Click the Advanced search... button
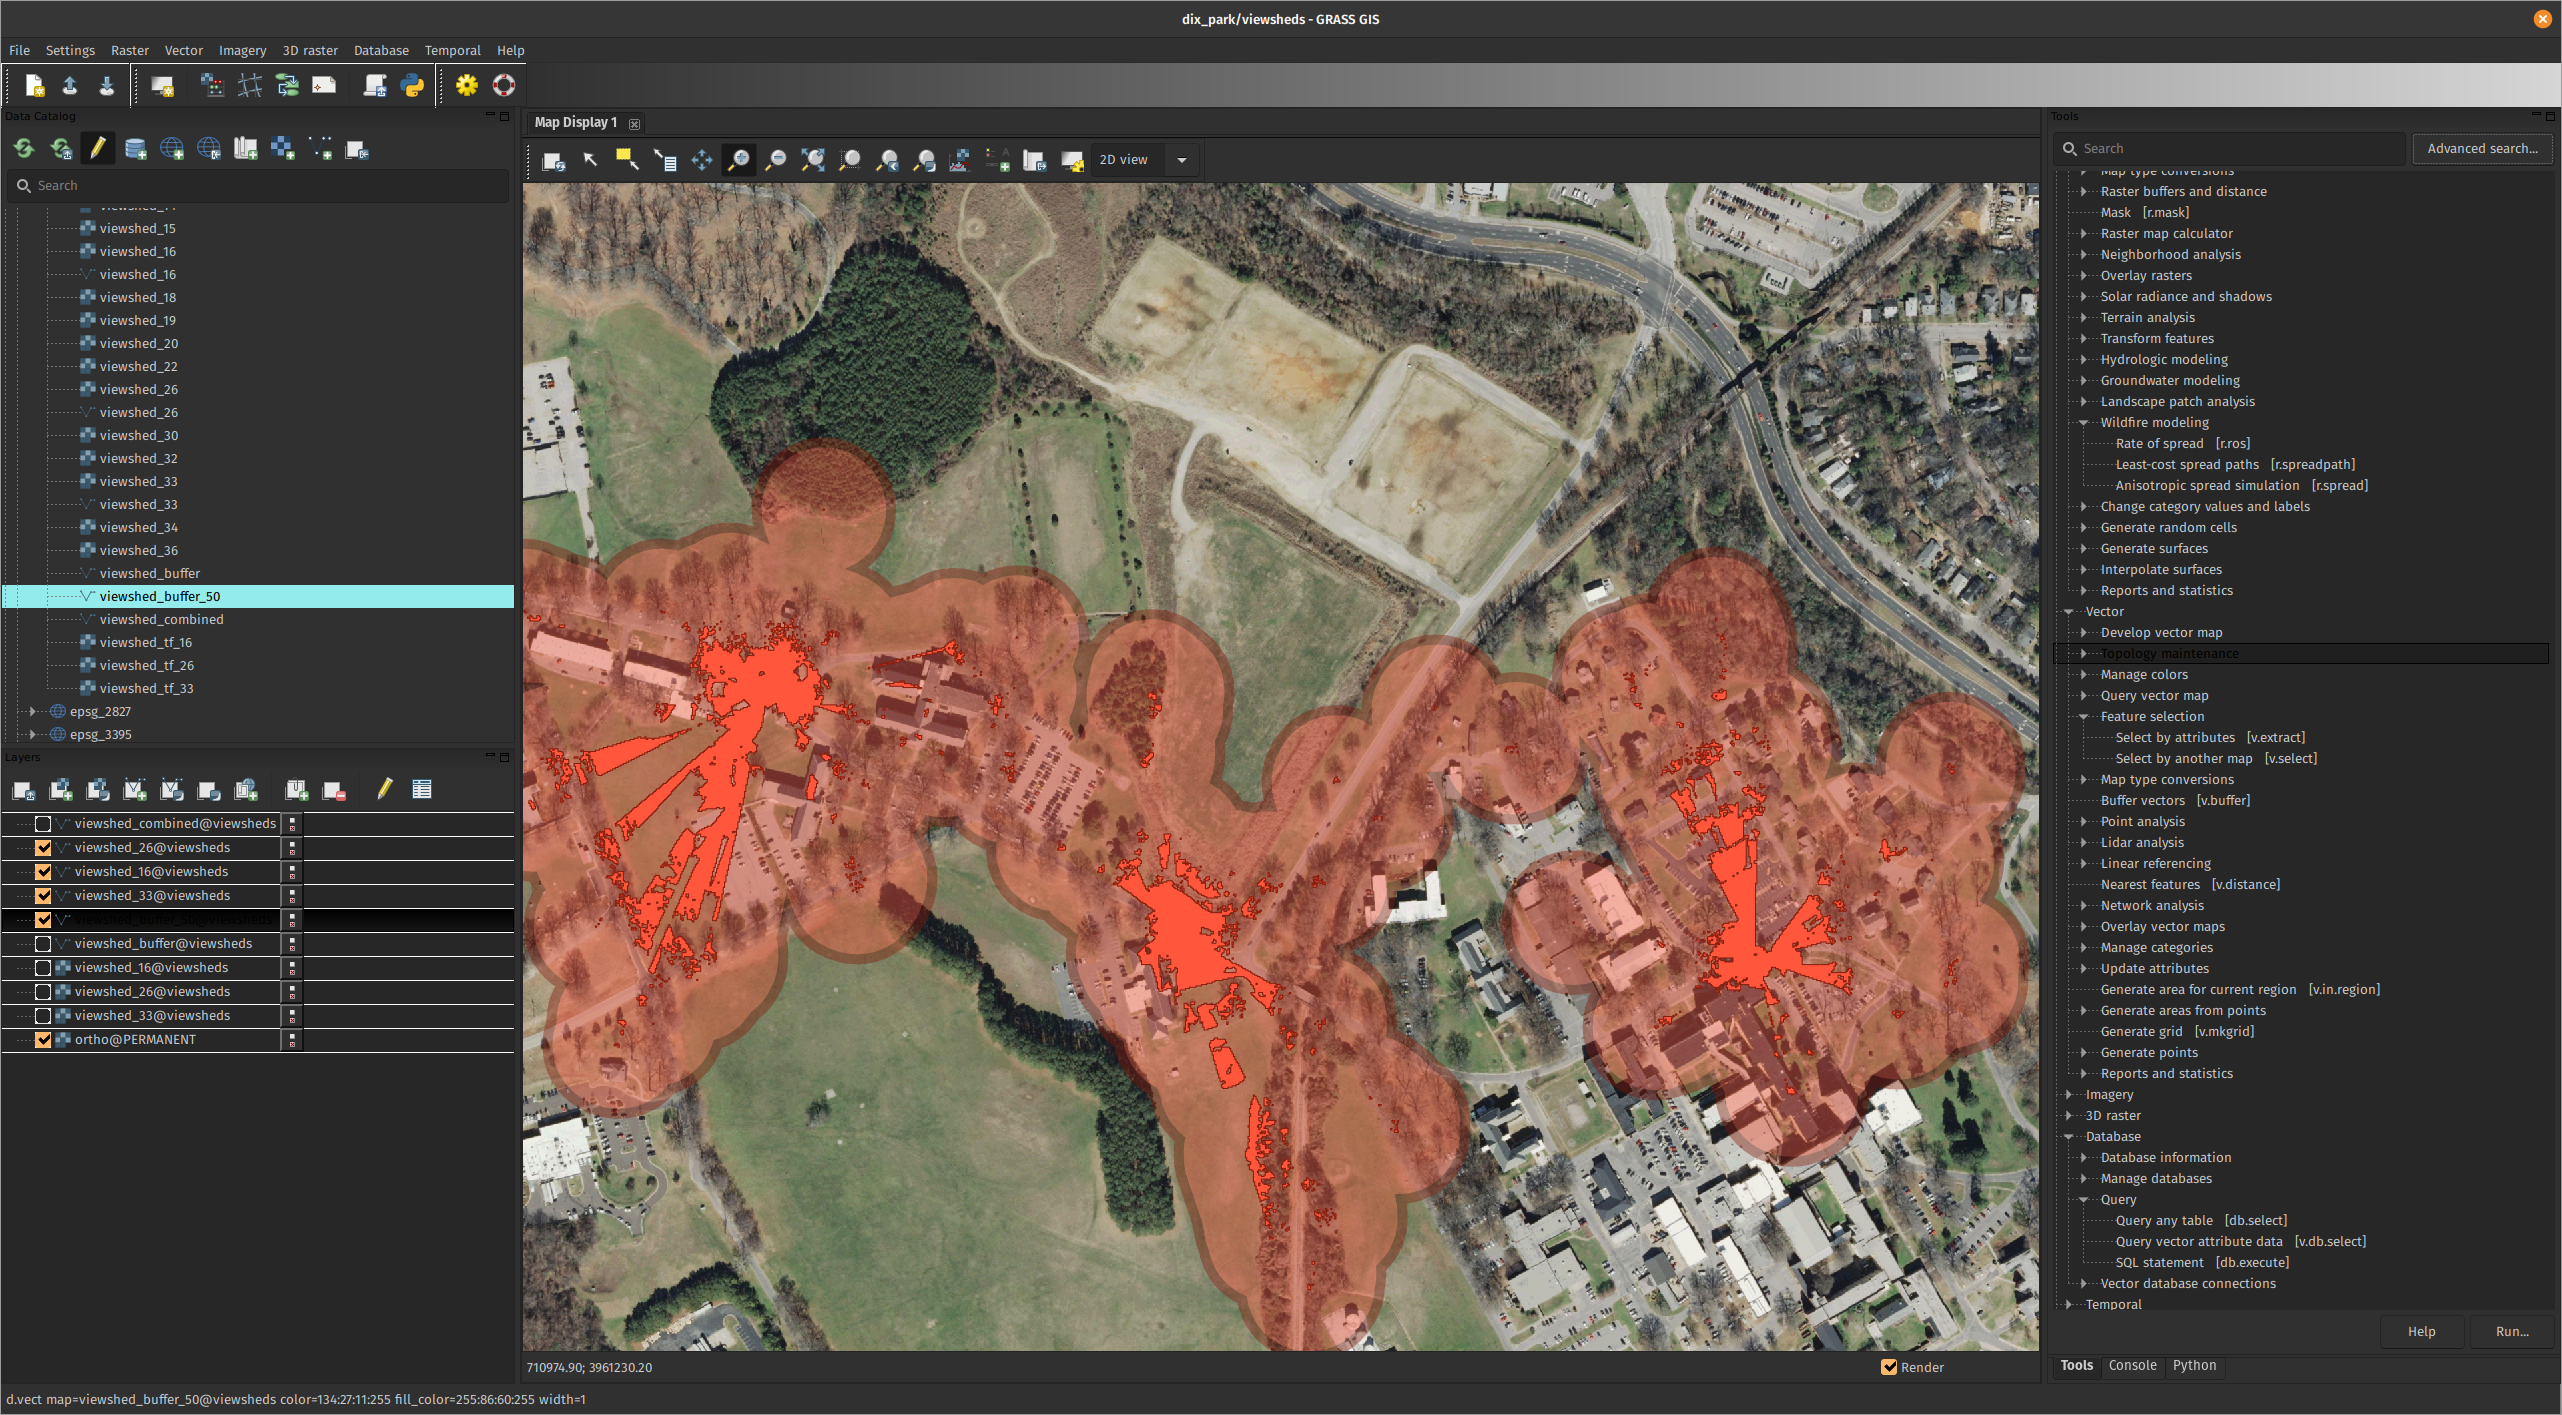Viewport: 2562px width, 1415px height. [x=2482, y=148]
